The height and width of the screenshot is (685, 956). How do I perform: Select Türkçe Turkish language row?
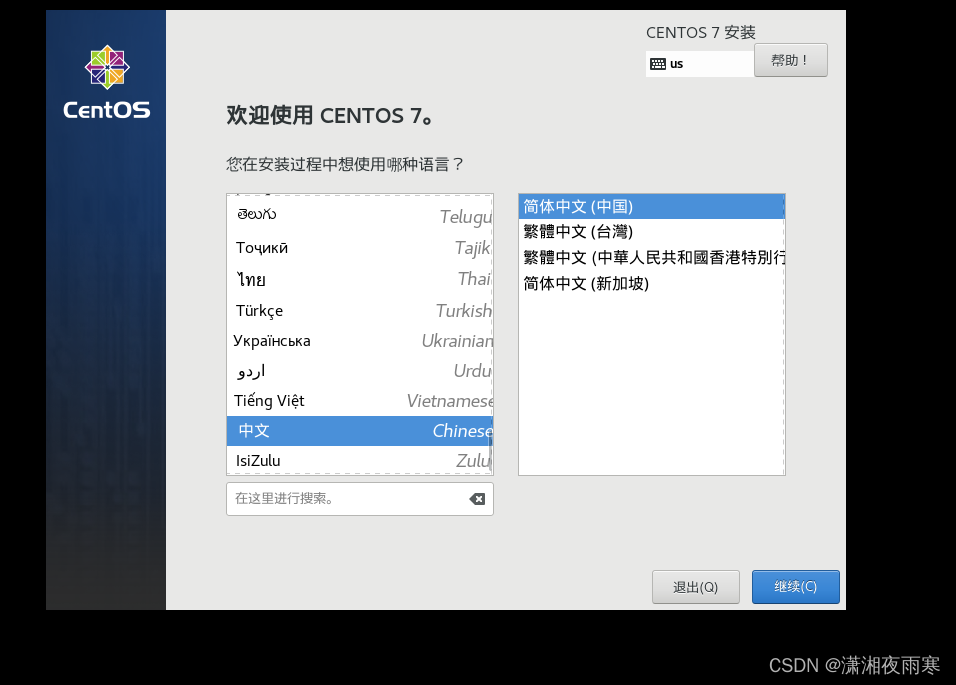click(360, 311)
